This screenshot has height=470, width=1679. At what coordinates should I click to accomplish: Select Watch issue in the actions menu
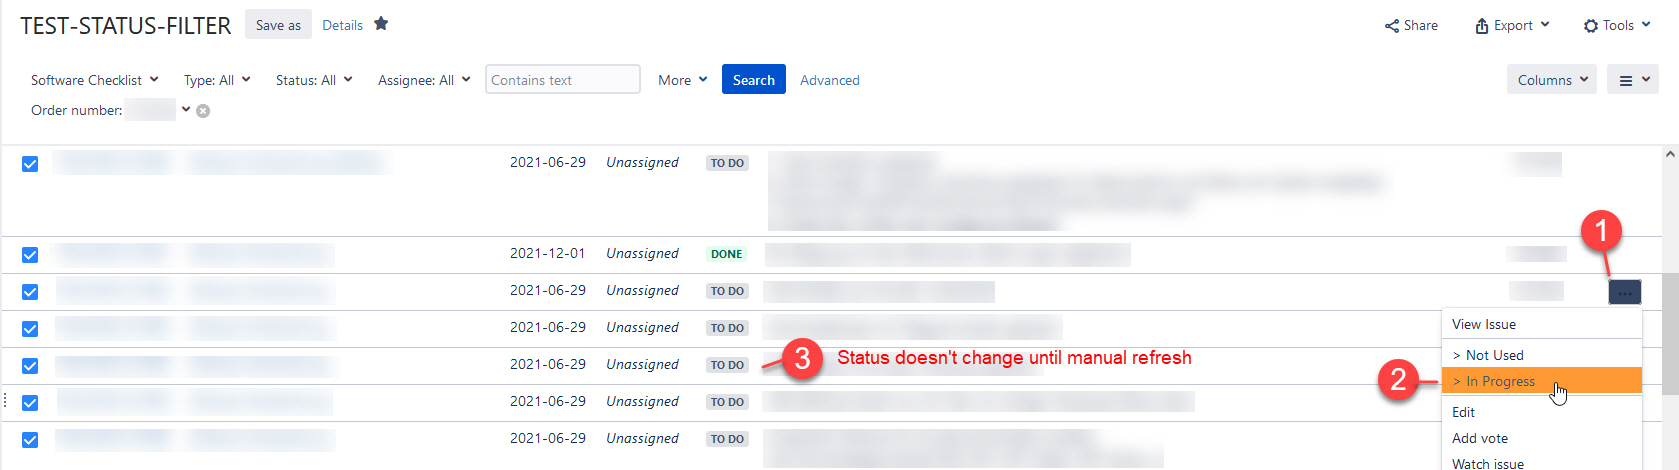pyautogui.click(x=1541, y=463)
